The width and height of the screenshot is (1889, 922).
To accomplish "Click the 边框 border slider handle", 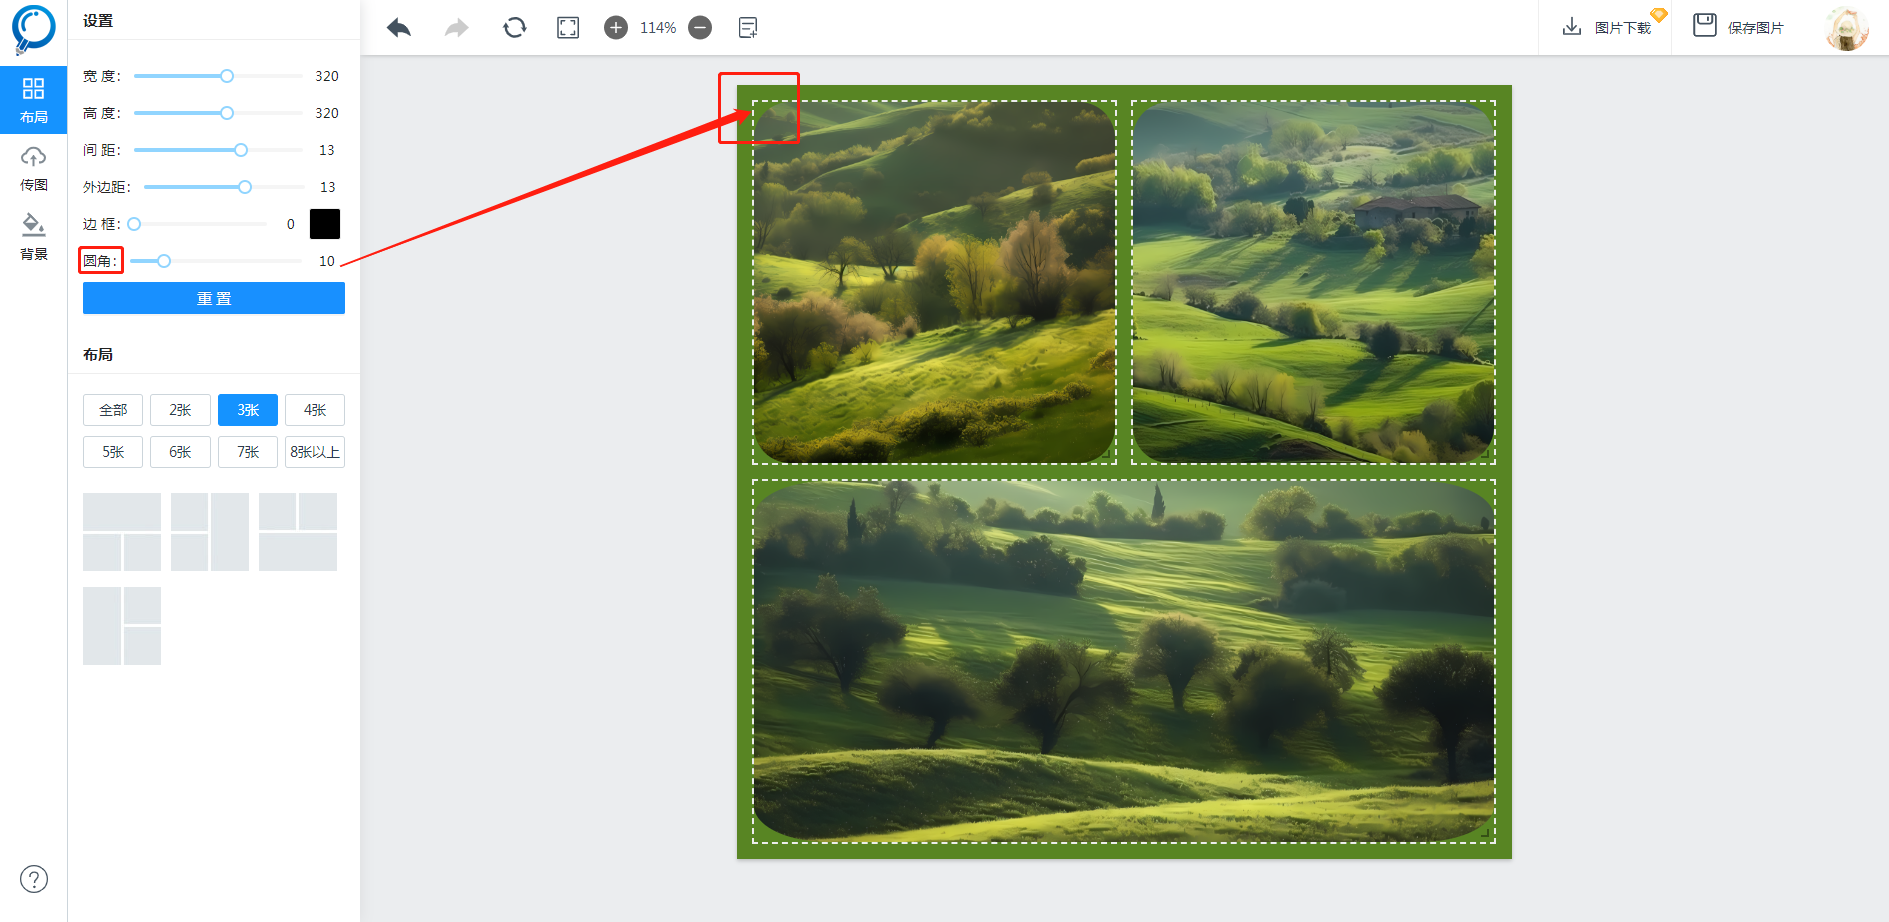I will click(134, 224).
